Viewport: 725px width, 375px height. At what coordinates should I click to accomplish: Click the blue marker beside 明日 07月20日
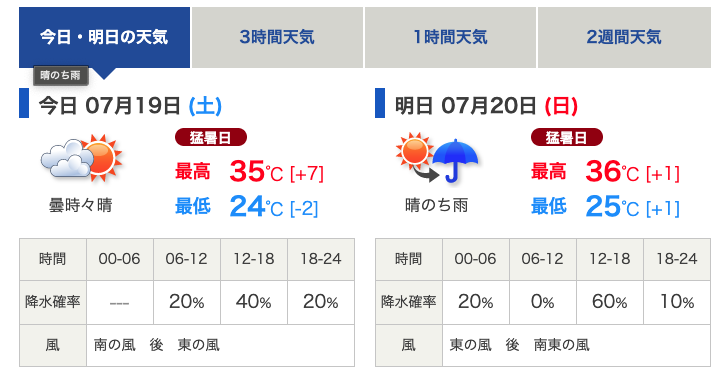[x=380, y=103]
